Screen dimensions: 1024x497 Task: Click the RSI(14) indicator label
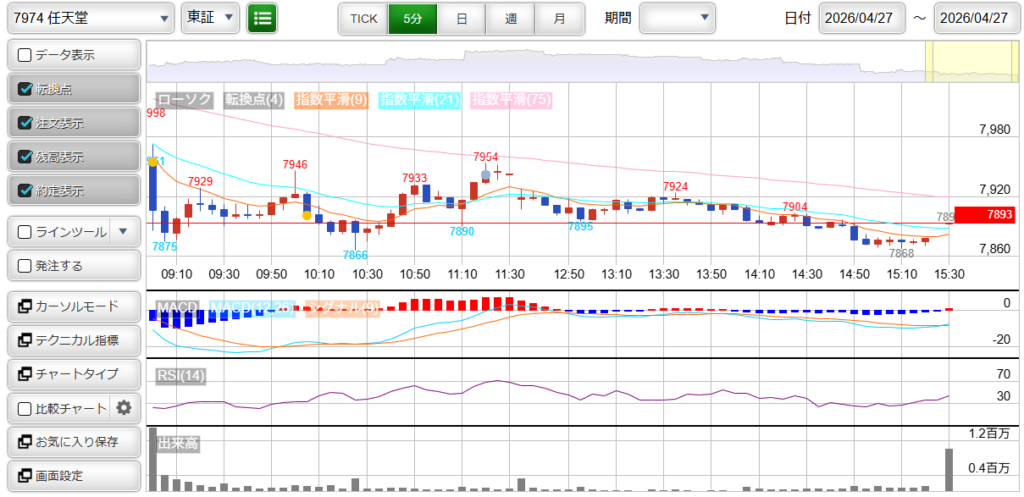[181, 375]
